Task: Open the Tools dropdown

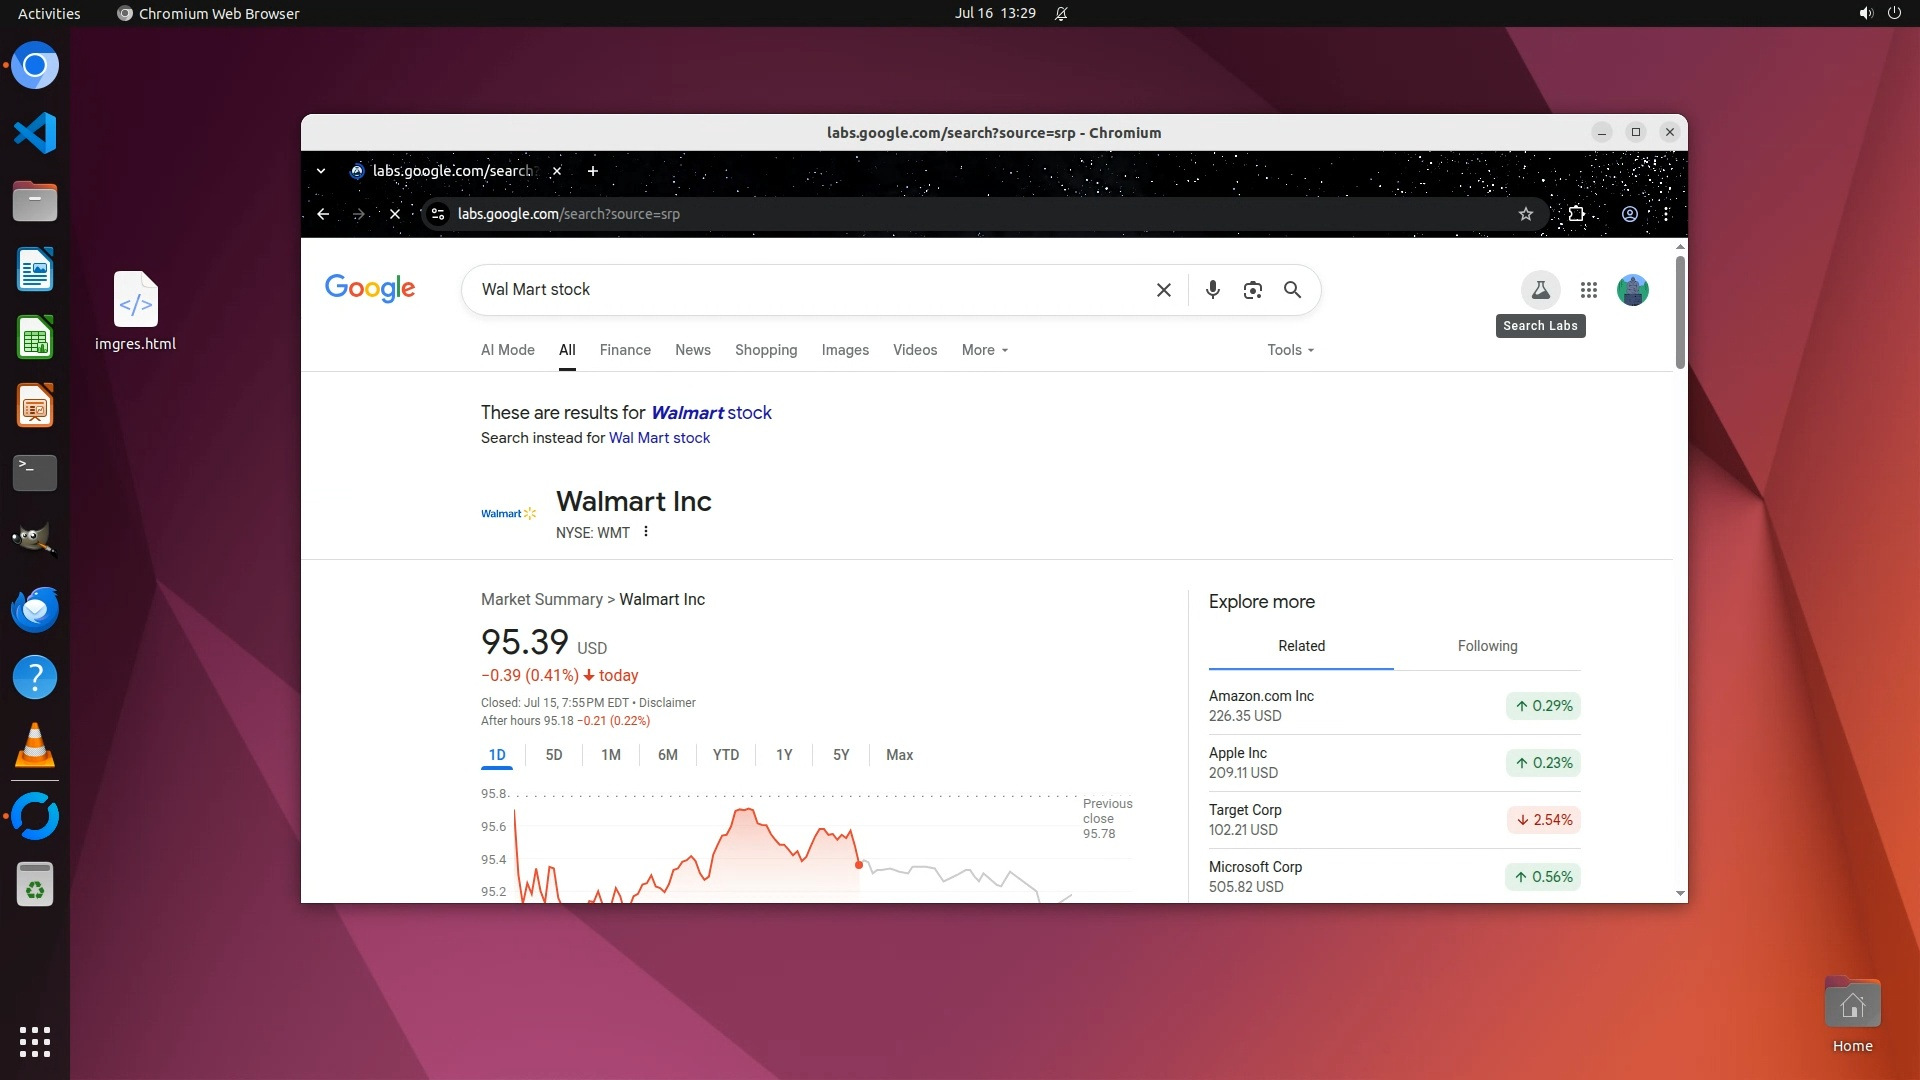Action: pyautogui.click(x=1290, y=350)
